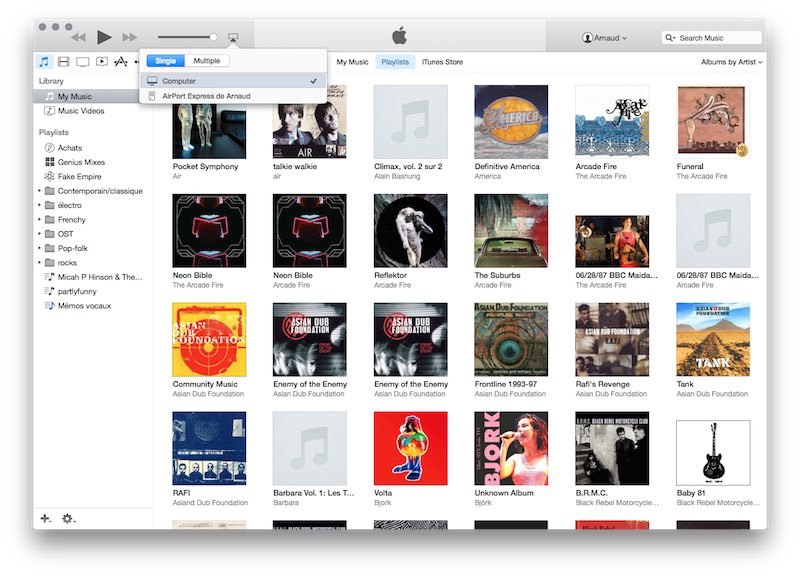Select Computer as audio output
The height and width of the screenshot is (577, 800).
233,81
